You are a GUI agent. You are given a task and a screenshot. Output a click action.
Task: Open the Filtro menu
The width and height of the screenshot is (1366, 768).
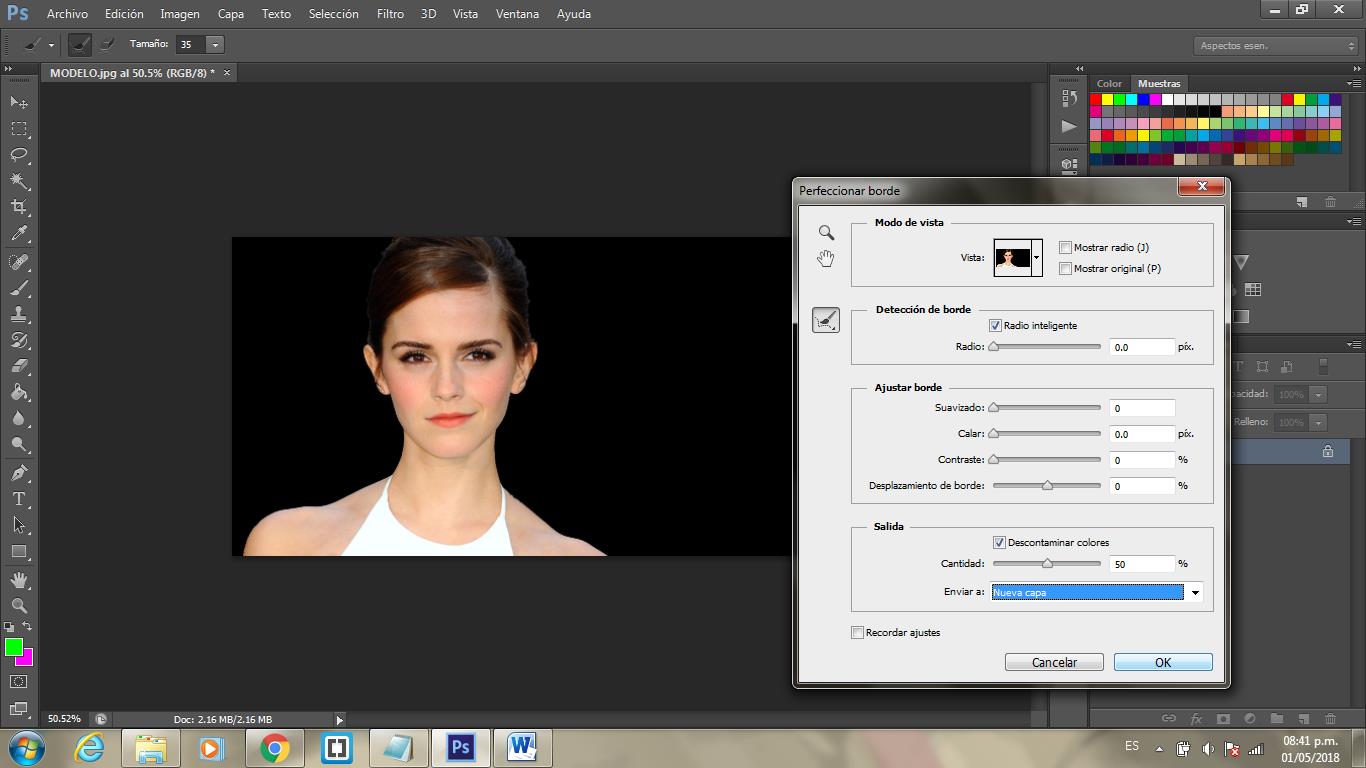coord(390,14)
